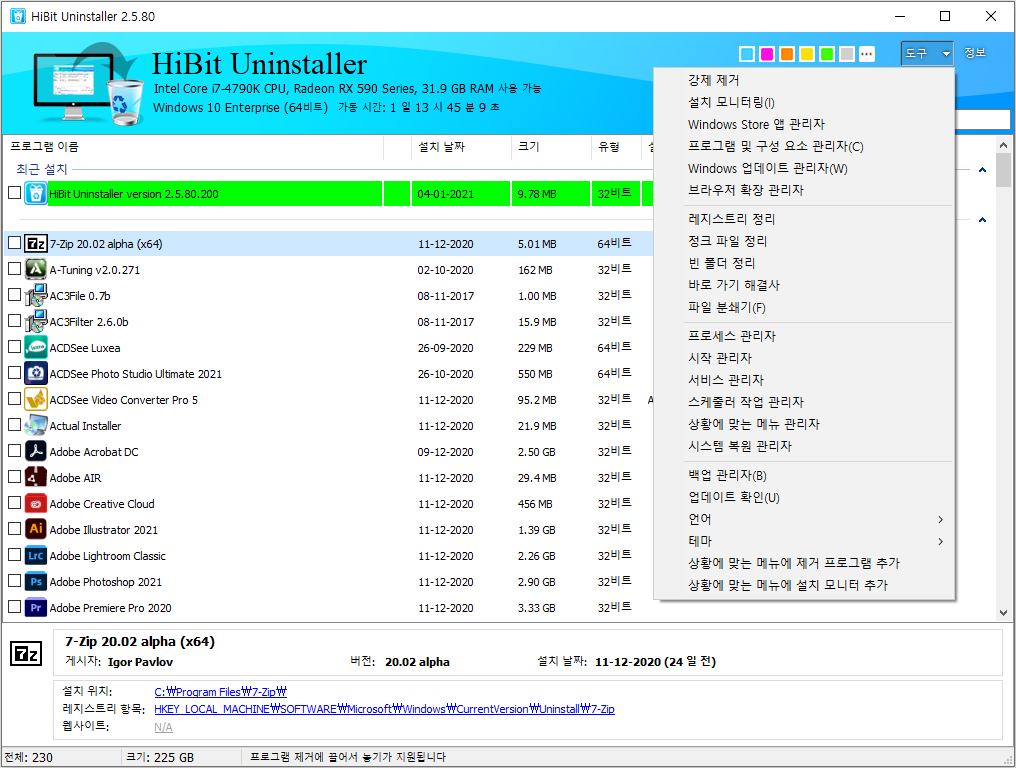Click the scroll down arrow of program list
Image resolution: width=1016 pixels, height=768 pixels.
tap(1003, 612)
